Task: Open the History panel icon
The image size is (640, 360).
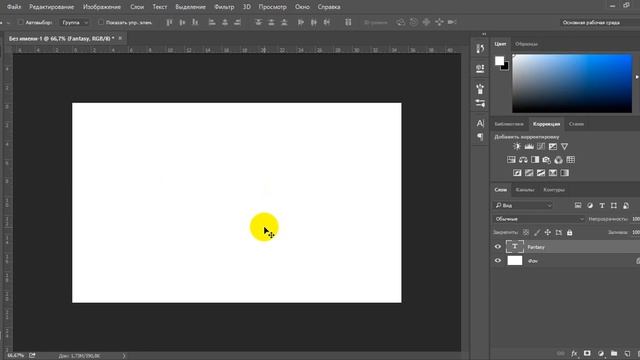Action: tap(480, 49)
